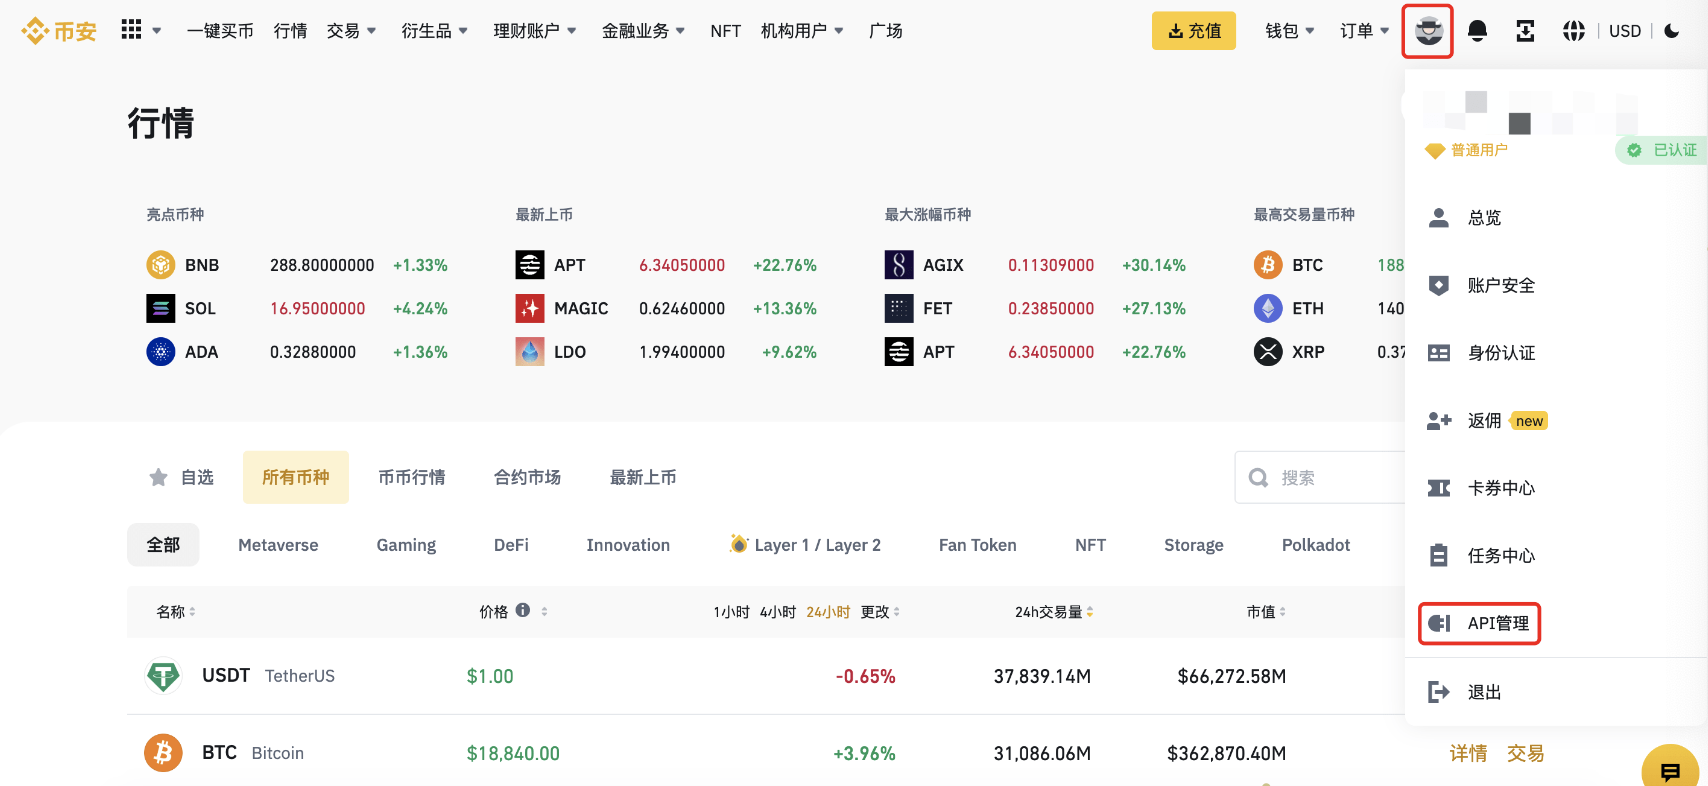Open the 广场 nav link

tap(886, 31)
